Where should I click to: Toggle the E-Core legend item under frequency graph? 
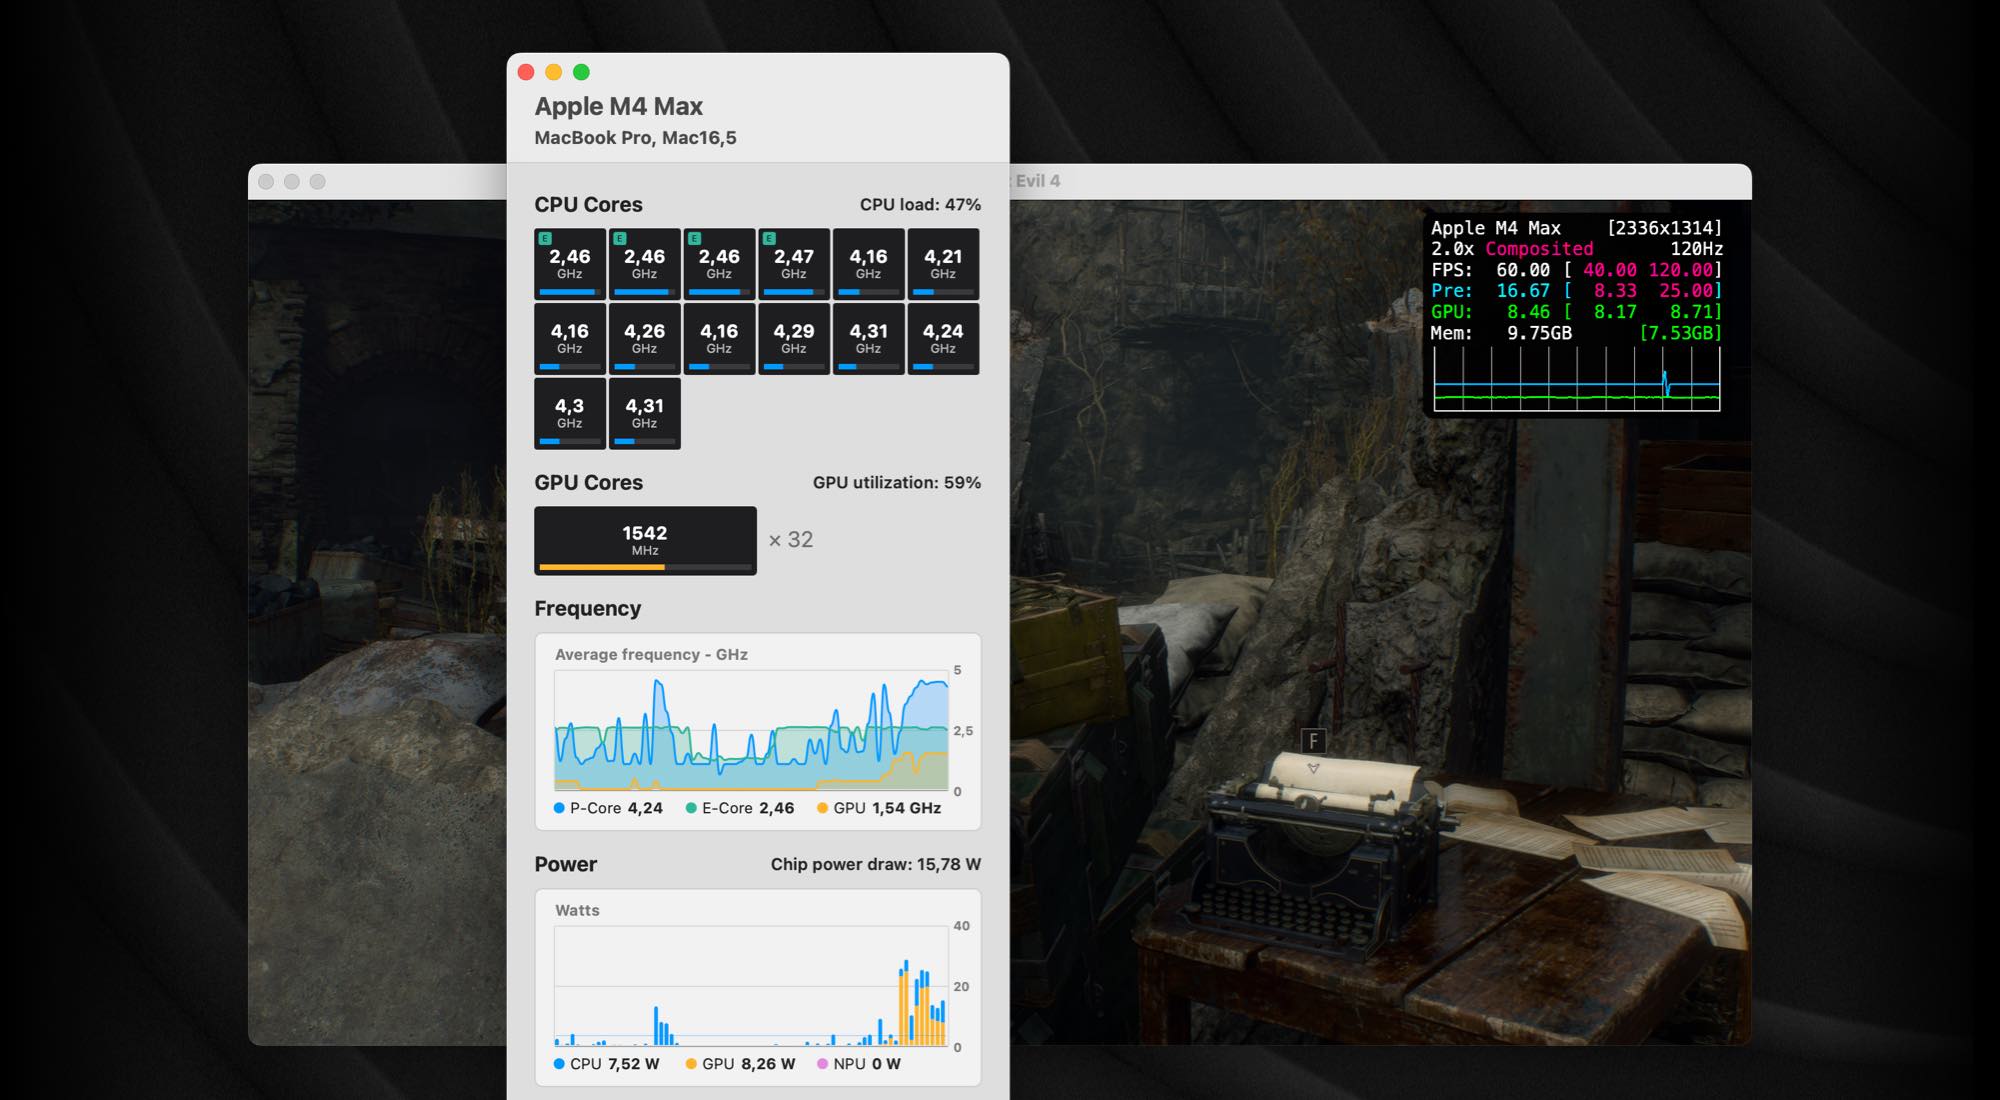(x=740, y=808)
